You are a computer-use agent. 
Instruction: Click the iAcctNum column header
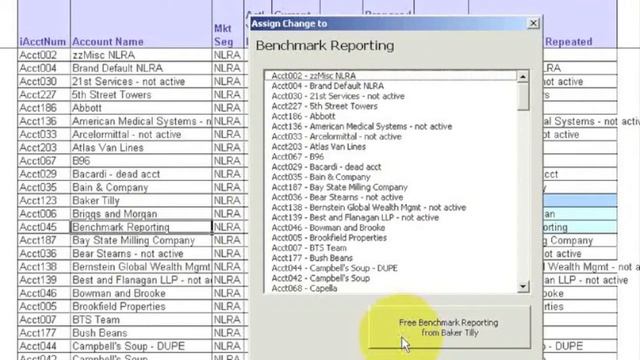pos(42,42)
